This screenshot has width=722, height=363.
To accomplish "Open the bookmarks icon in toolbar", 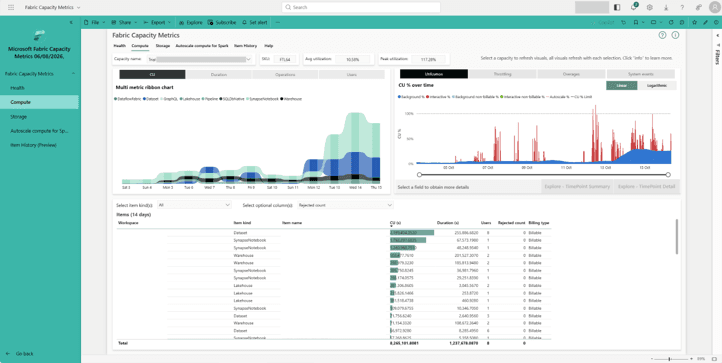I will pos(637,22).
